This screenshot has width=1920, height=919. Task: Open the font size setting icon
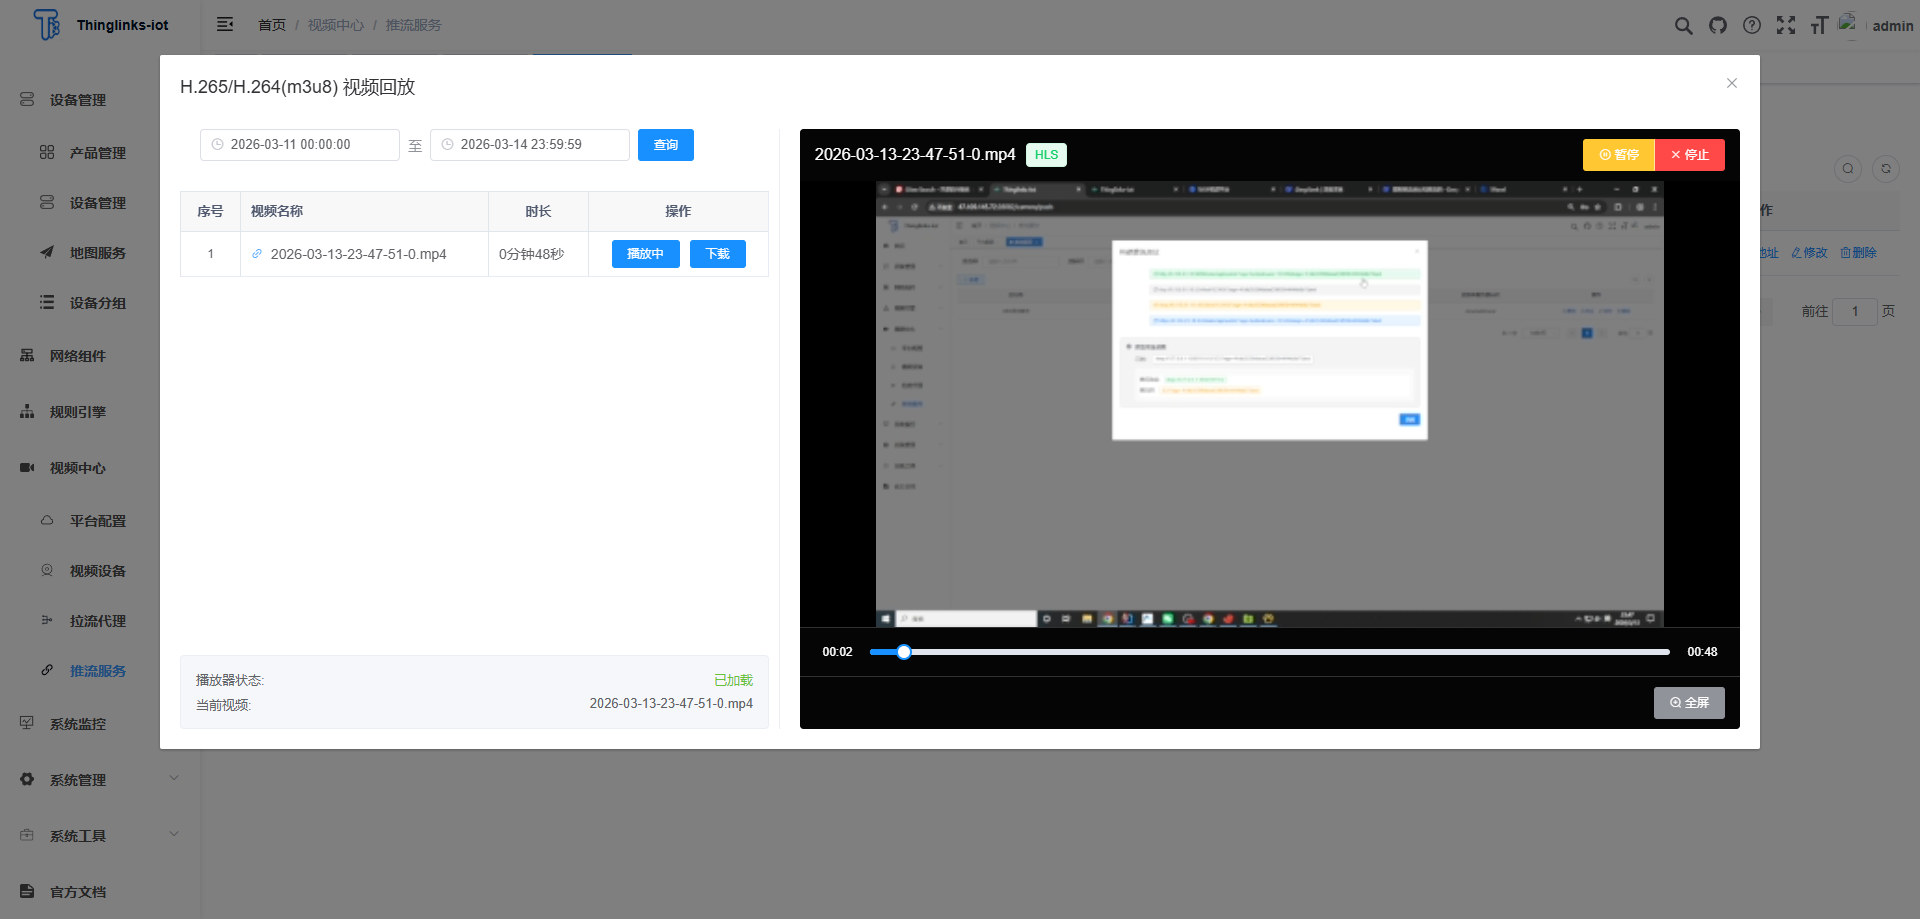click(1818, 26)
